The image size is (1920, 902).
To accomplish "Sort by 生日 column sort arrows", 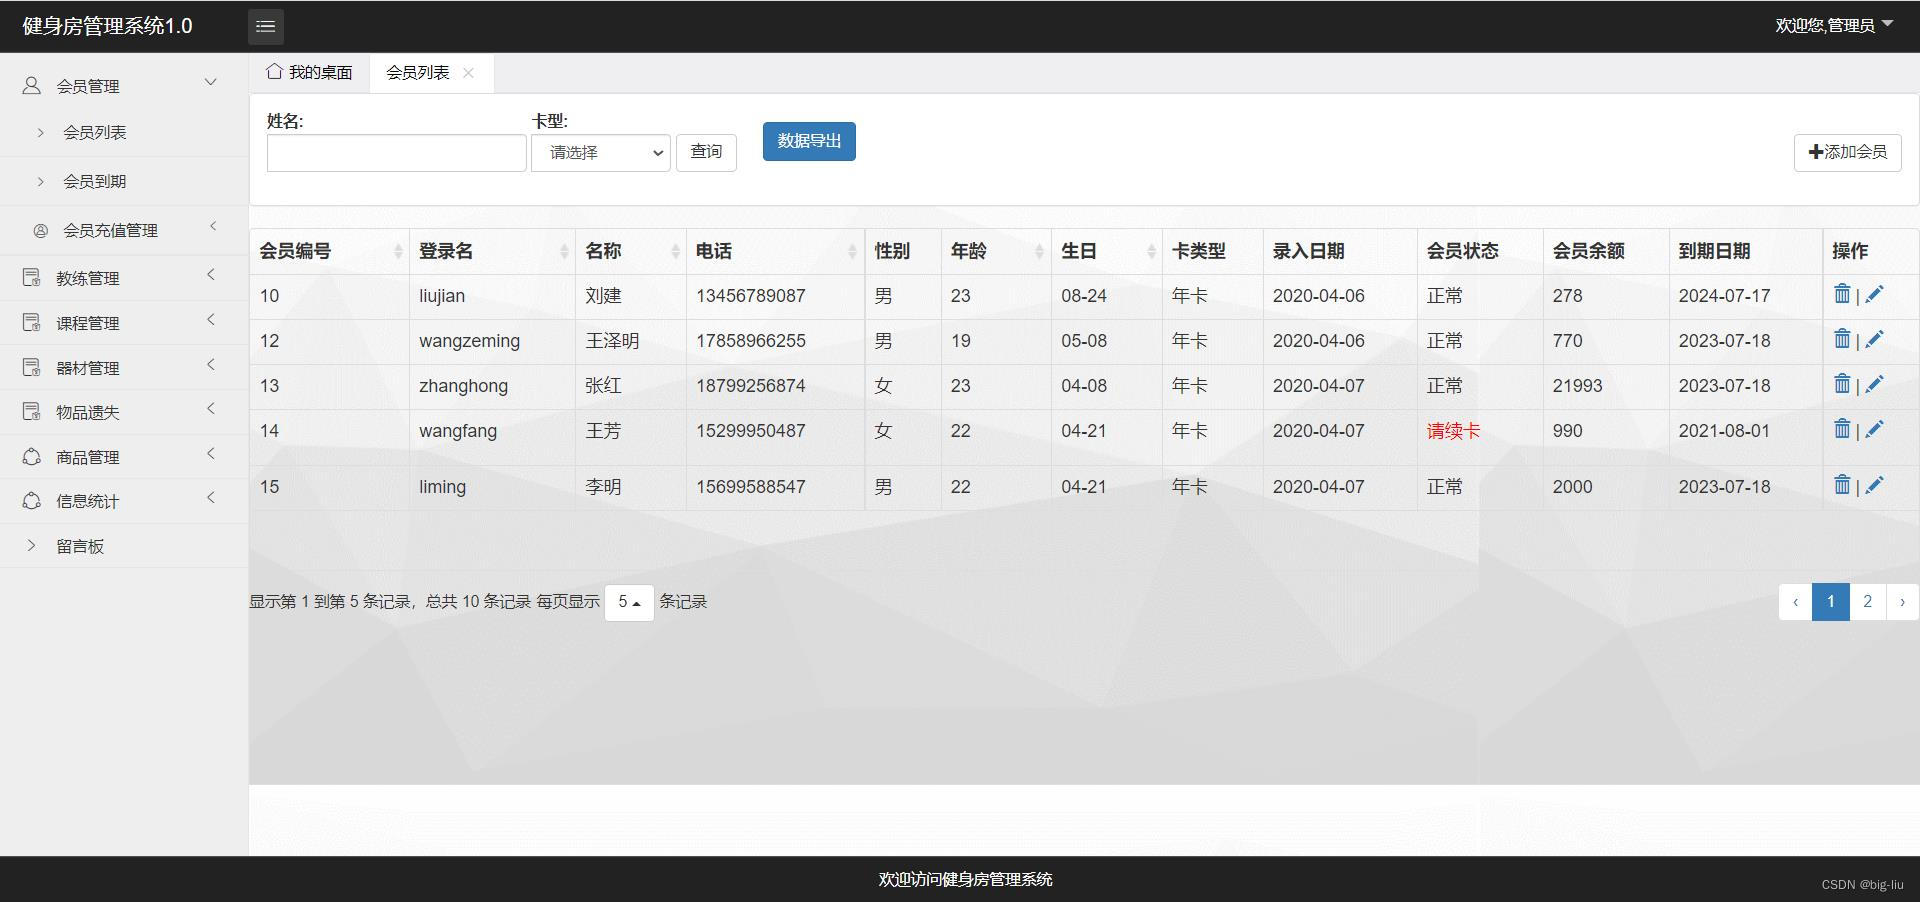I will [1151, 252].
